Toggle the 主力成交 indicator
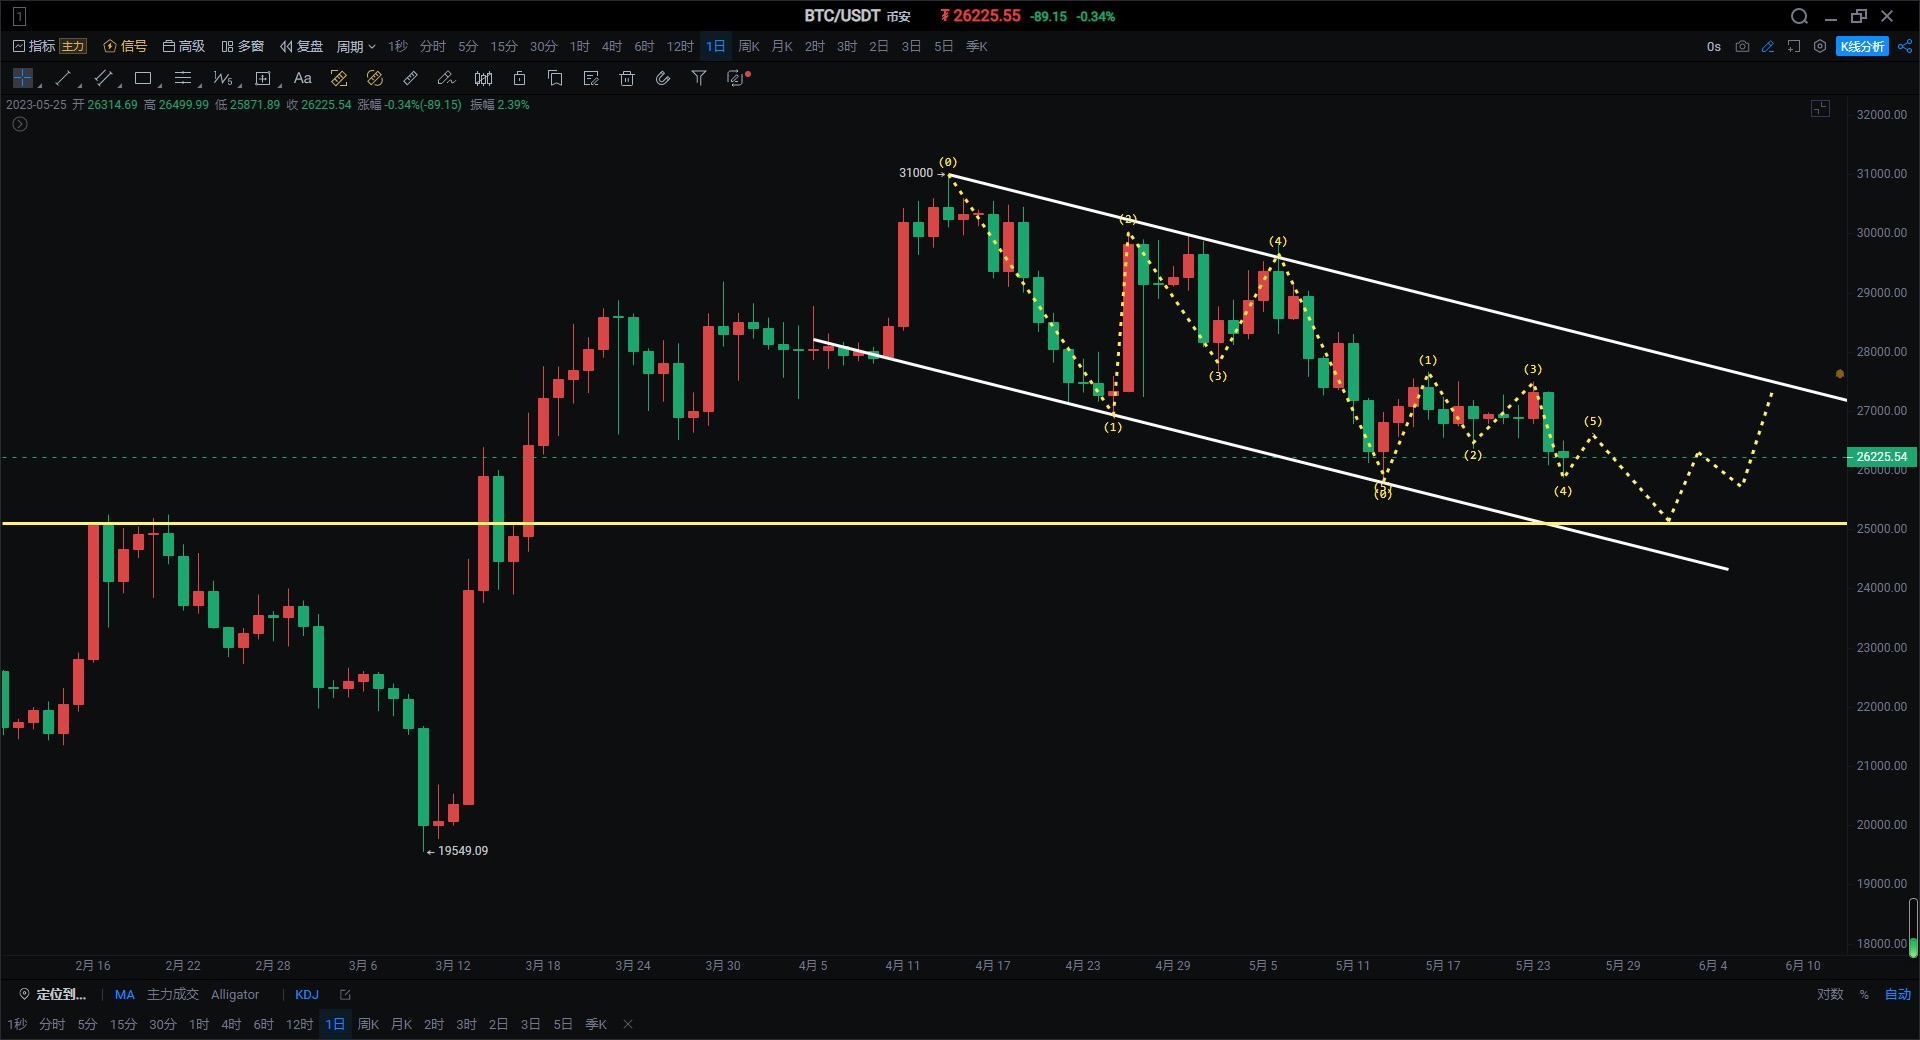This screenshot has width=1920, height=1040. (173, 995)
